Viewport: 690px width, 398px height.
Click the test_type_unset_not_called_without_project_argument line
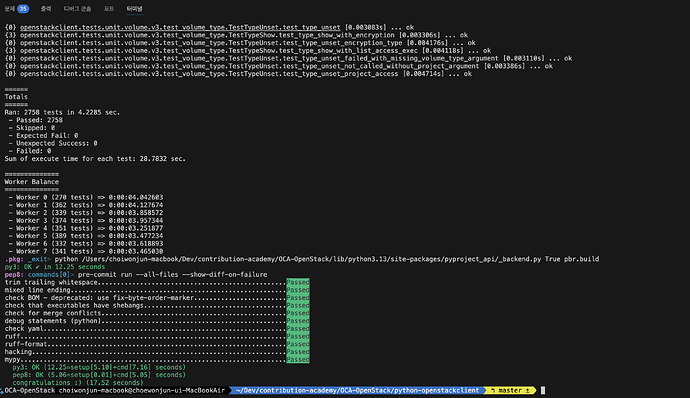point(279,66)
